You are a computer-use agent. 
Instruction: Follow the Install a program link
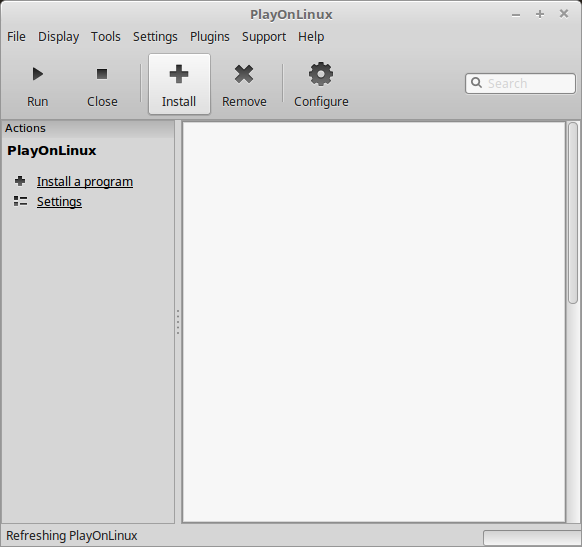(85, 182)
